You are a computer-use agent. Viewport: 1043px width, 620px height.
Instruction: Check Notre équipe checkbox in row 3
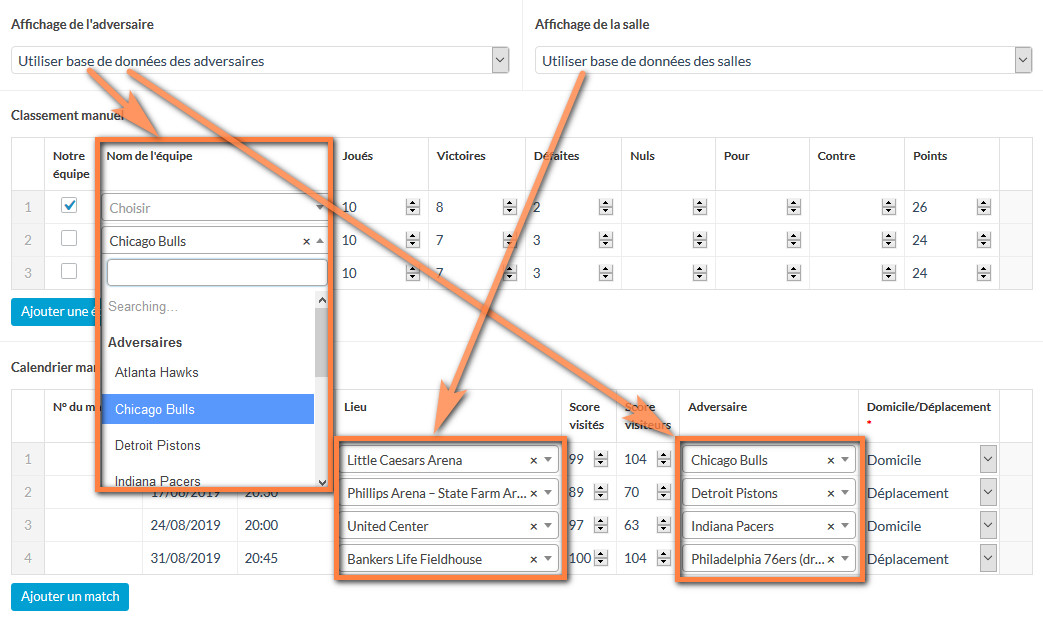point(69,271)
